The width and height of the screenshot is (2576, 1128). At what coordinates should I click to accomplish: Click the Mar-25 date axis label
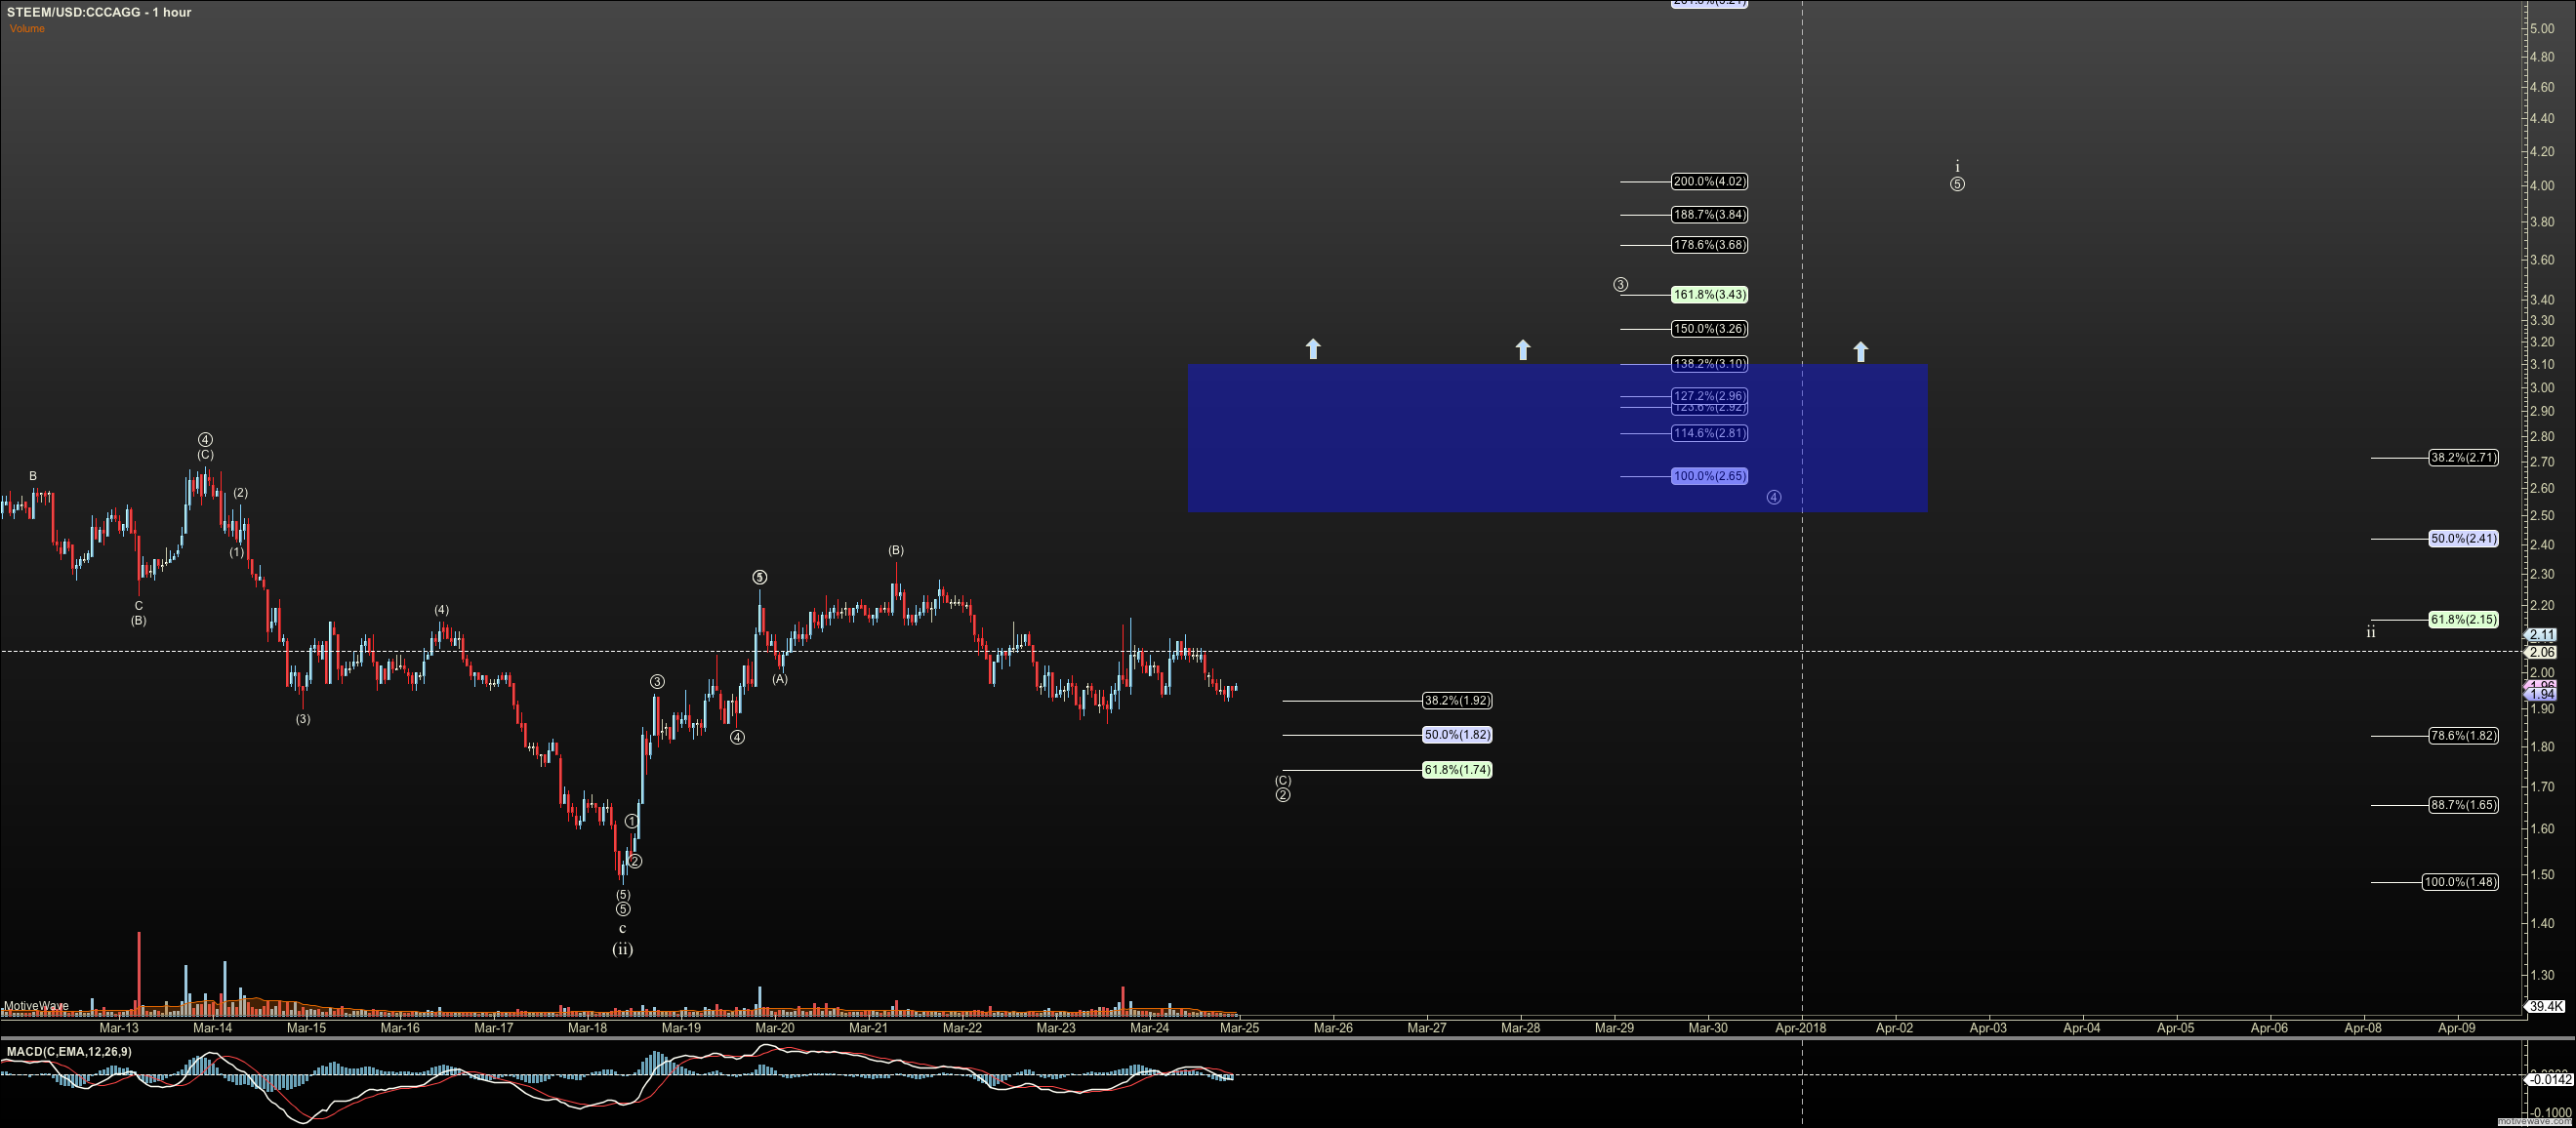click(1239, 1028)
